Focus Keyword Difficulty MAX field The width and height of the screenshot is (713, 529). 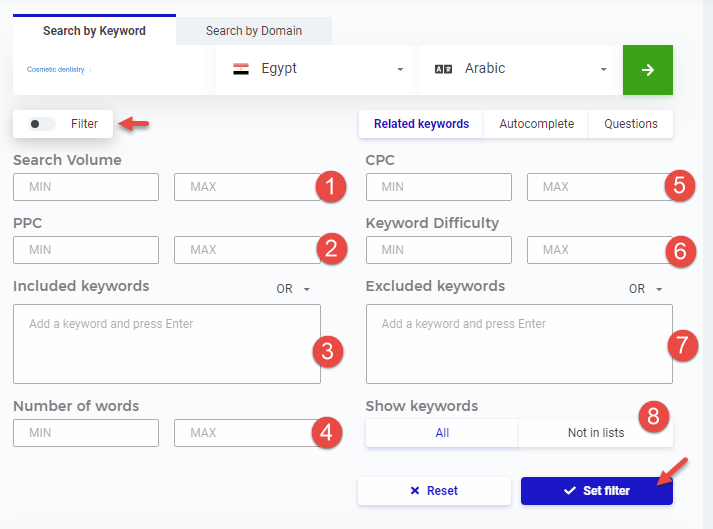[600, 250]
